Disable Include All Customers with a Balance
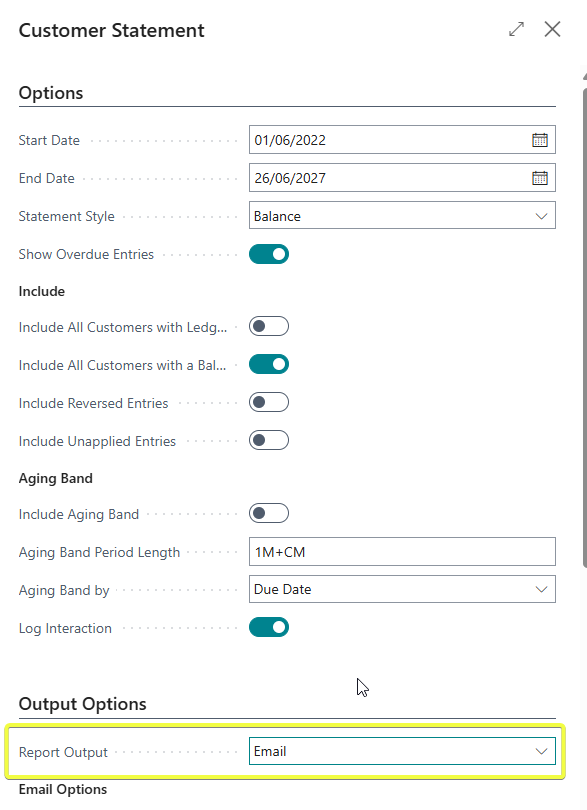587x810 pixels. click(269, 365)
